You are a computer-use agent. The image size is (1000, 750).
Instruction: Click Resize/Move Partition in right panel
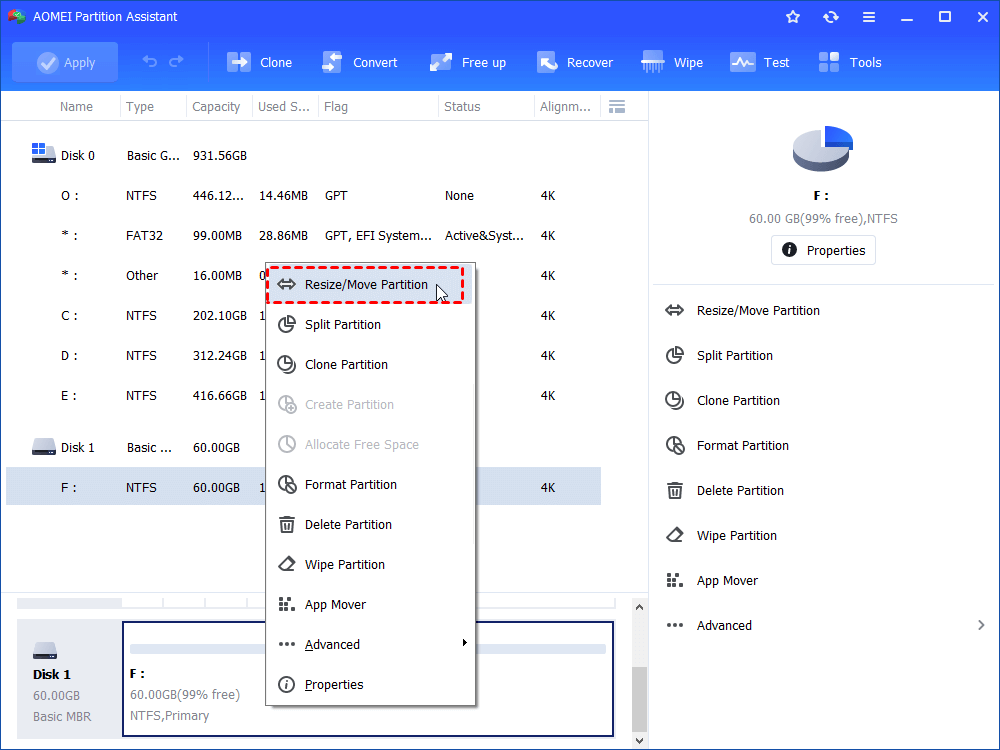click(x=758, y=311)
